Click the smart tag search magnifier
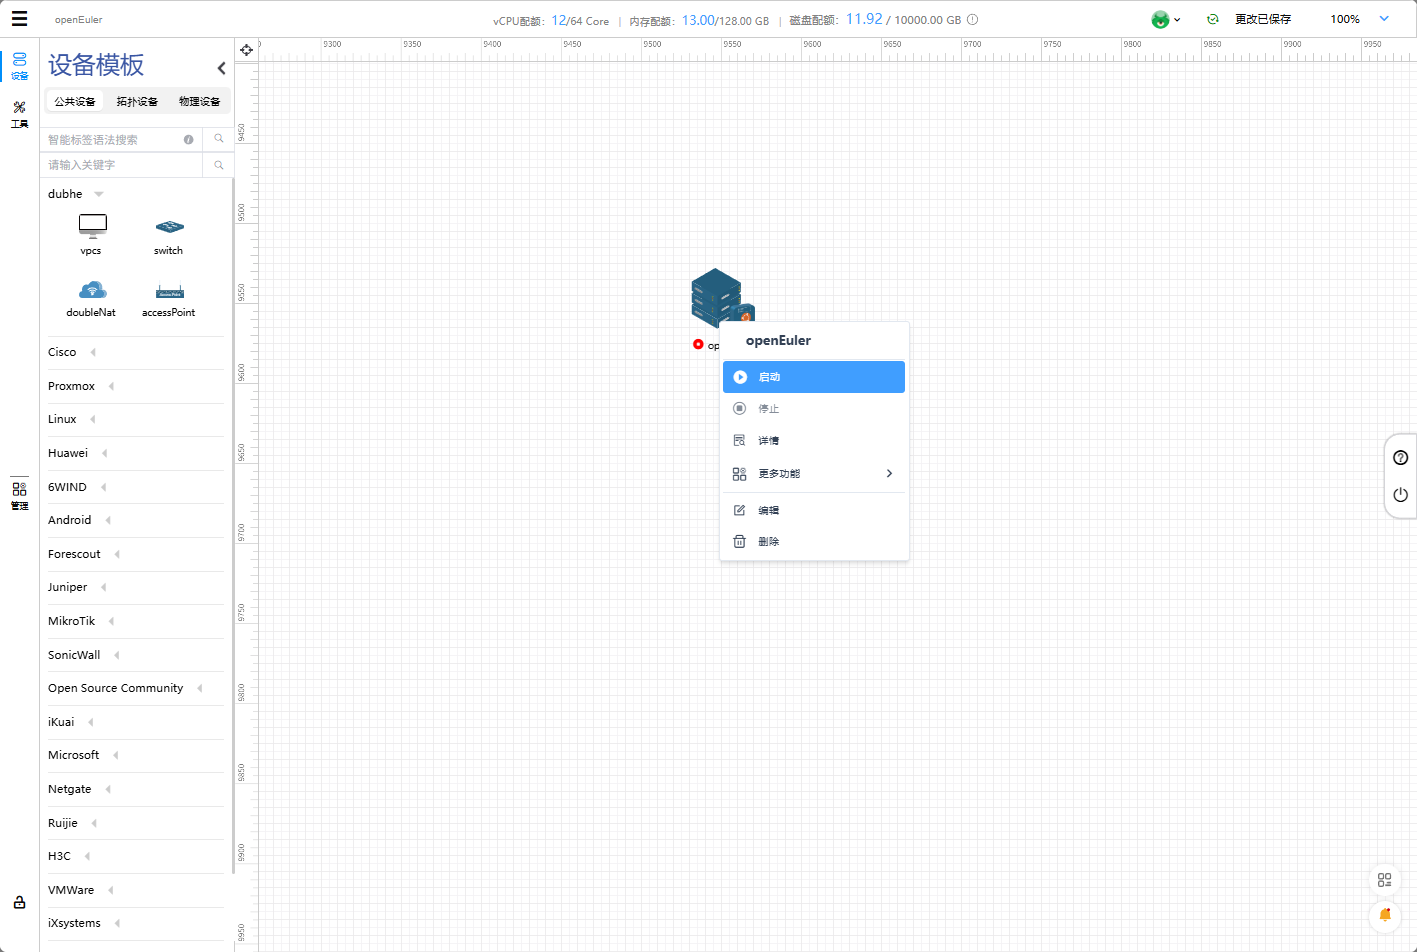This screenshot has width=1417, height=952. [x=219, y=139]
